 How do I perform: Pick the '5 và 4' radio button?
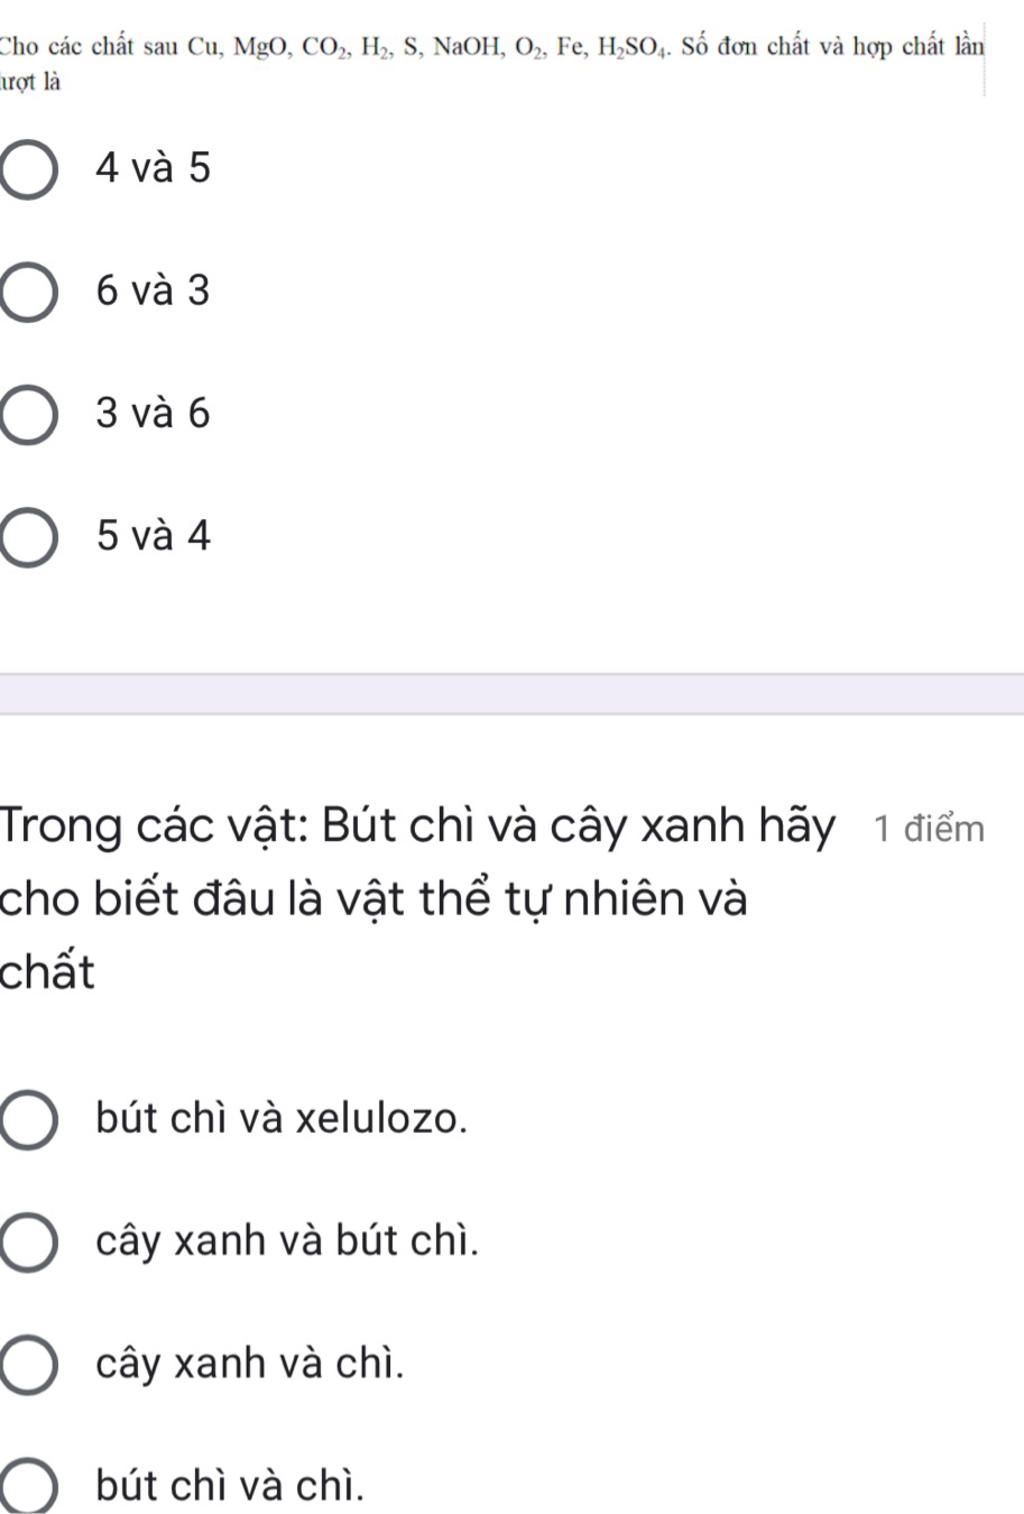pos(27,538)
